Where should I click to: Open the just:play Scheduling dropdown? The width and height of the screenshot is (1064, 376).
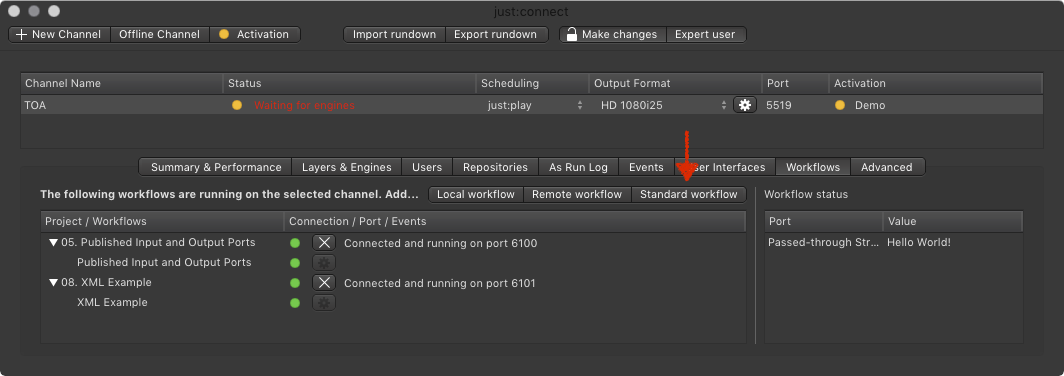click(534, 105)
